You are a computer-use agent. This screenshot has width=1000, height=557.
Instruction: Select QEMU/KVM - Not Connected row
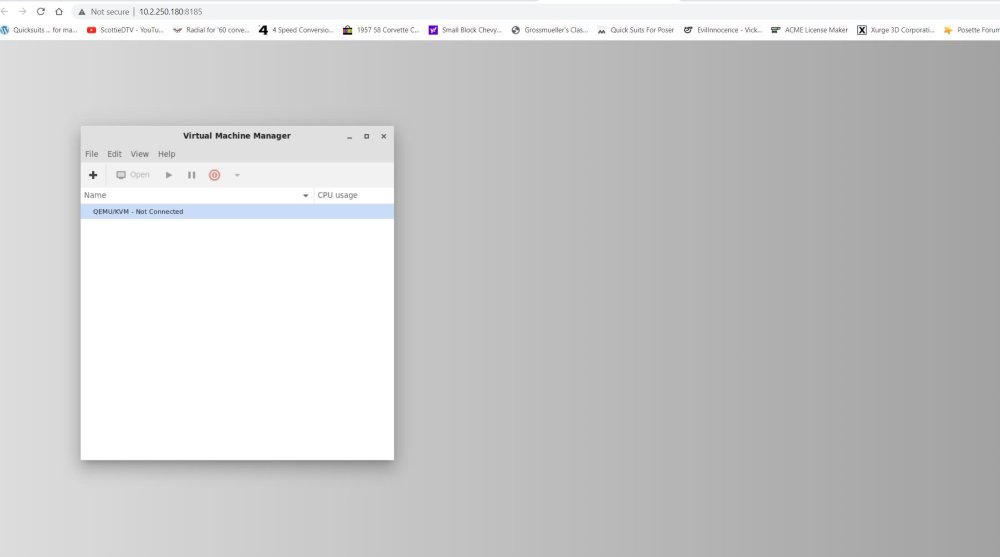(x=237, y=211)
